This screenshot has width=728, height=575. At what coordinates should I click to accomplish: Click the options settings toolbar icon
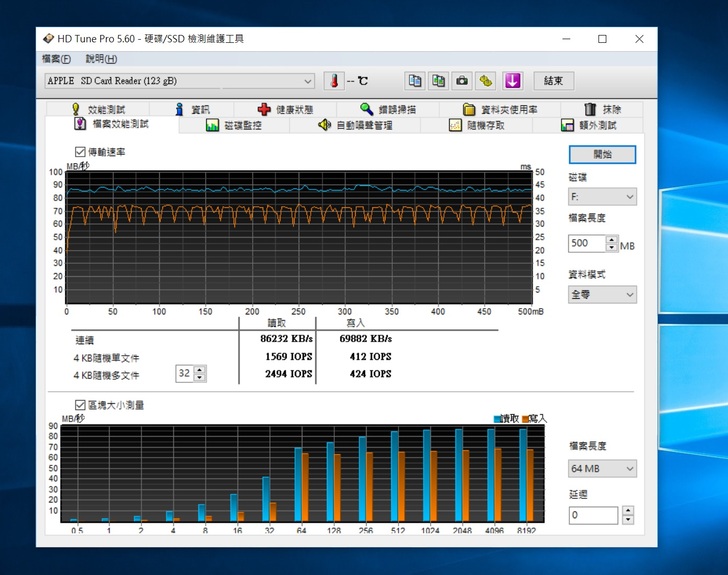(x=486, y=81)
